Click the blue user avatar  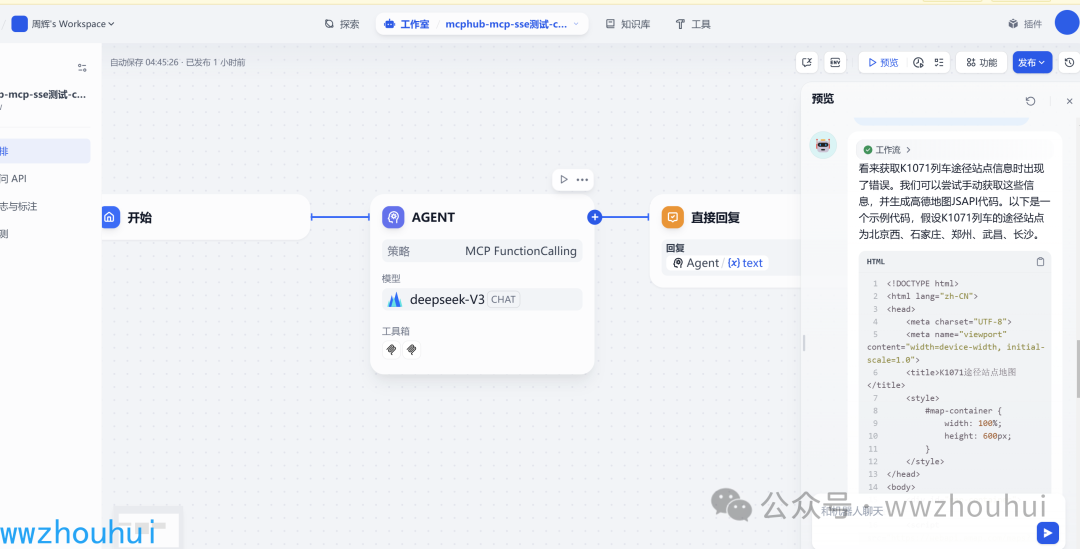tap(1066, 23)
